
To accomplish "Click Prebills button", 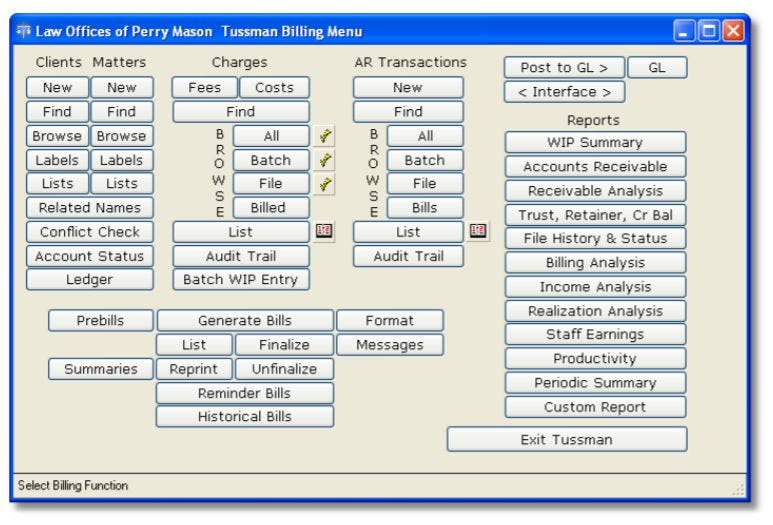I will point(101,320).
